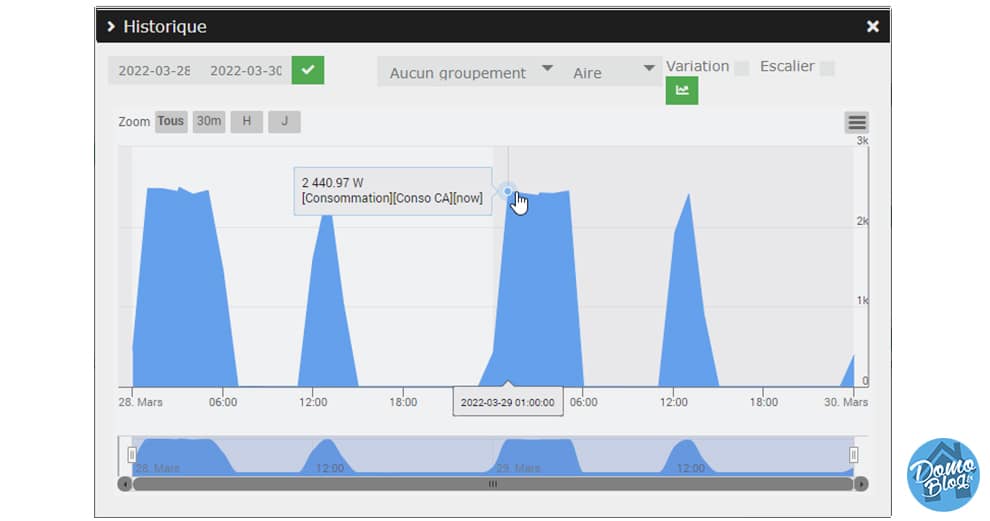Click the navigator horizontal scrollbar thumb
Screen dimensions: 990x521
[x=492, y=484]
